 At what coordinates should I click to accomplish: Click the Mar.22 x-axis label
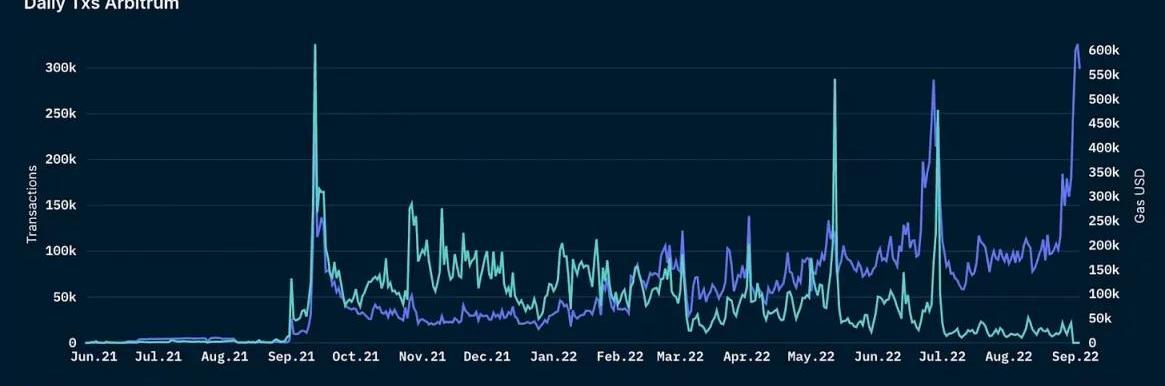point(680,357)
